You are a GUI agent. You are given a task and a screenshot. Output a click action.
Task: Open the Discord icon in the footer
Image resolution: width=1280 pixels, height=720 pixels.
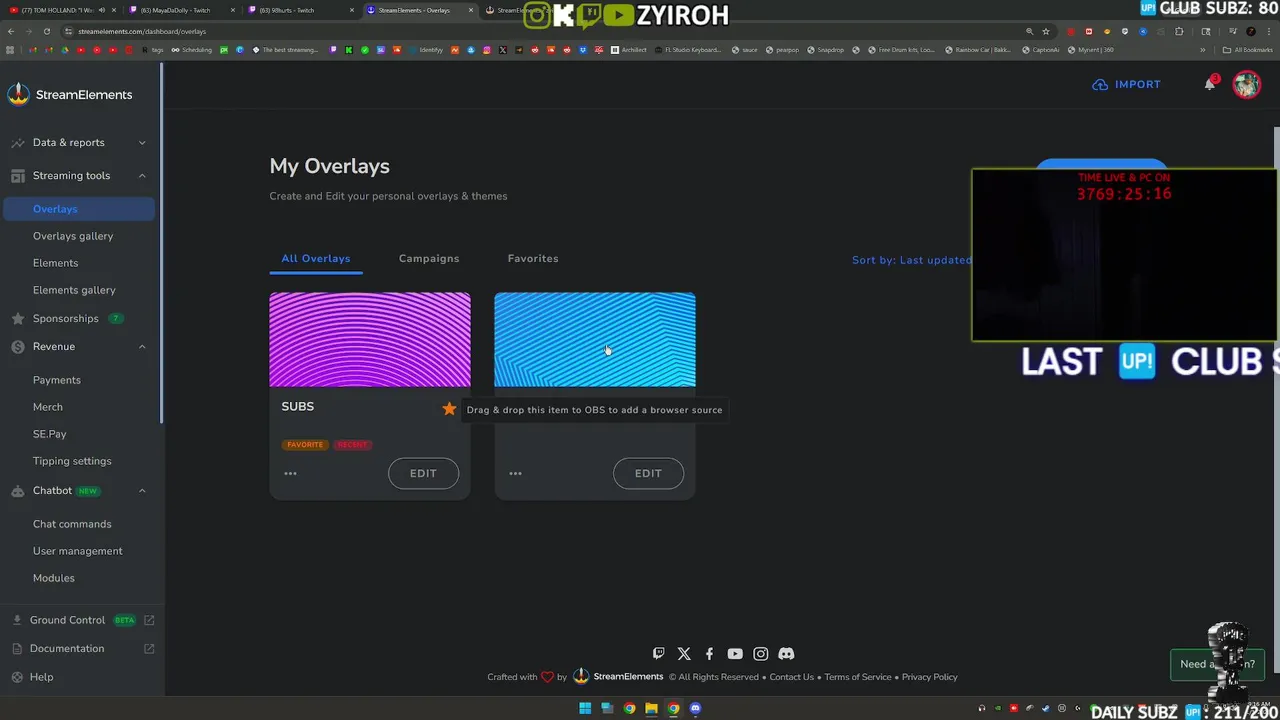tap(786, 653)
